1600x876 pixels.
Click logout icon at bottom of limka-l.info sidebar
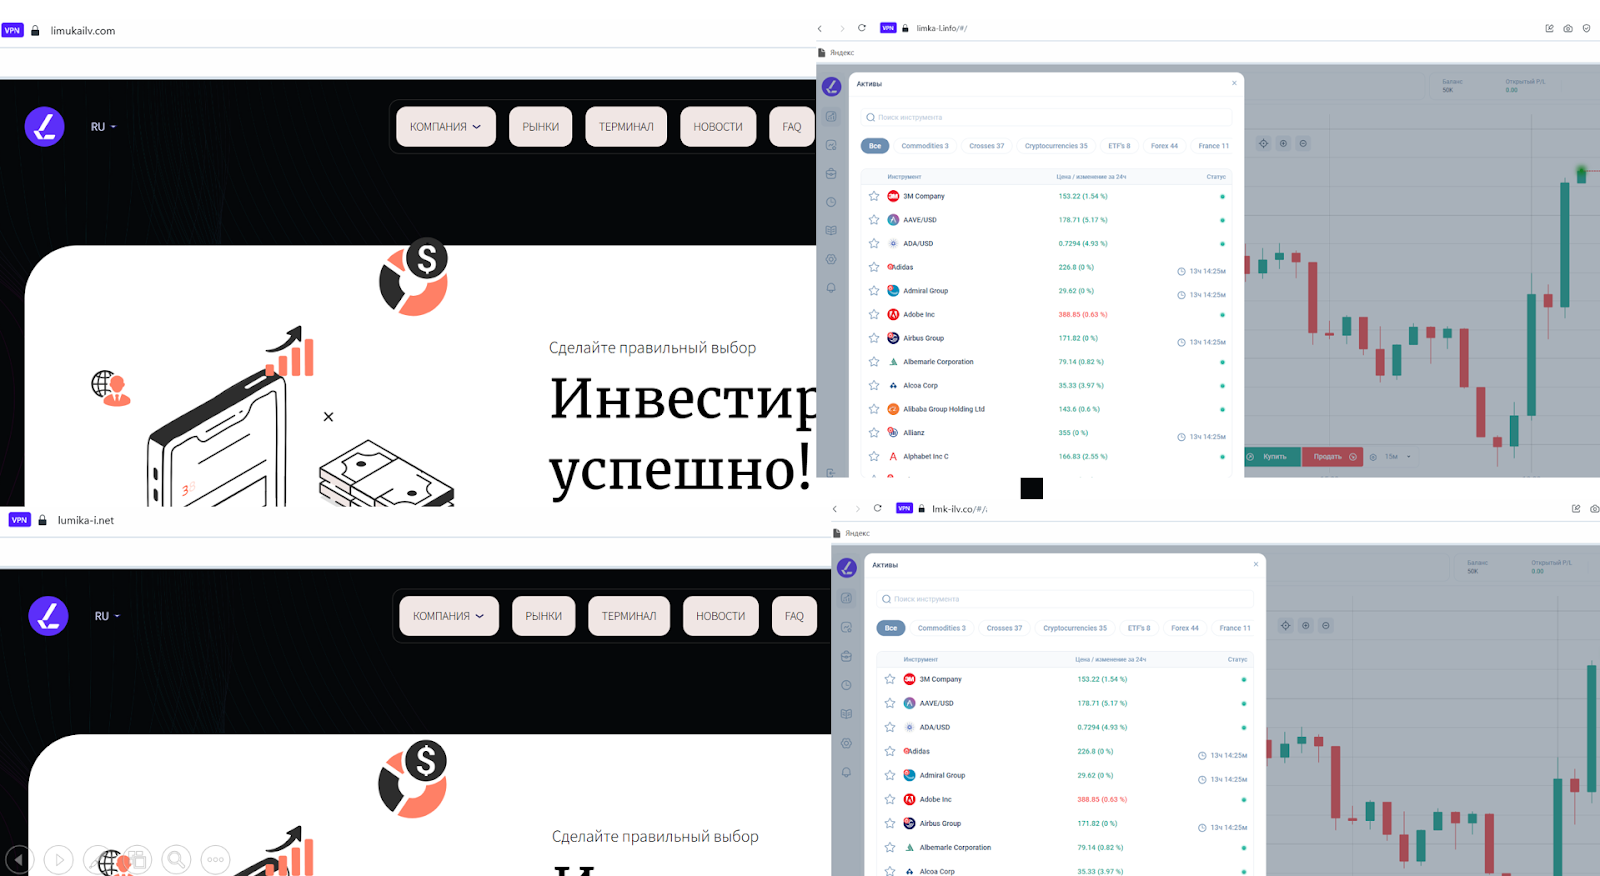point(831,472)
